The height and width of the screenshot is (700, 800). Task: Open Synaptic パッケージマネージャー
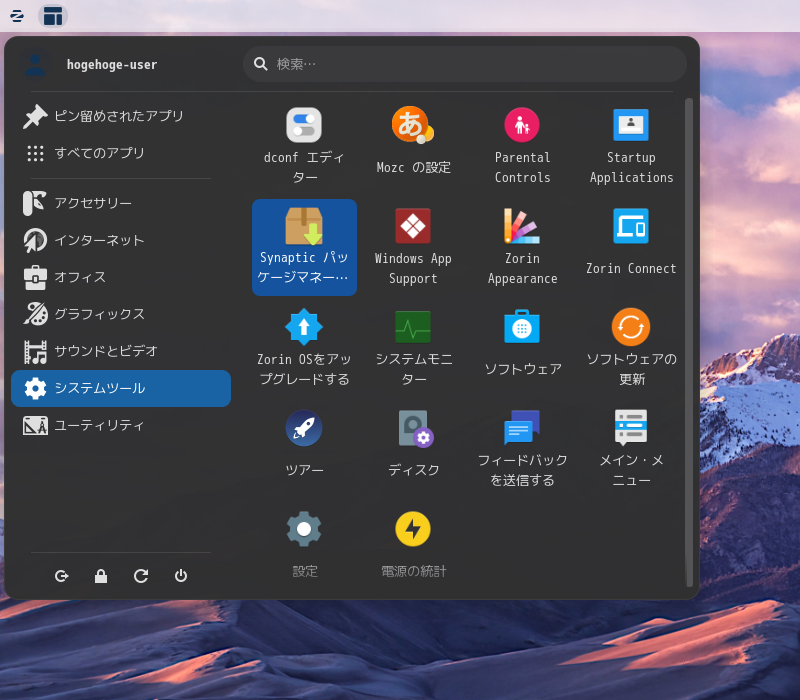click(304, 247)
